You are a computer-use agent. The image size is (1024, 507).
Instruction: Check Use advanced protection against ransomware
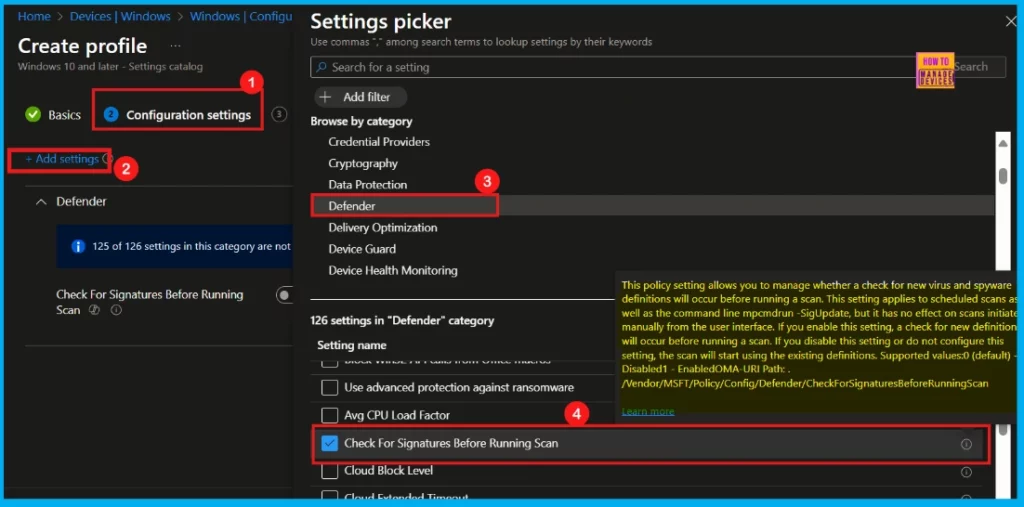click(x=330, y=387)
